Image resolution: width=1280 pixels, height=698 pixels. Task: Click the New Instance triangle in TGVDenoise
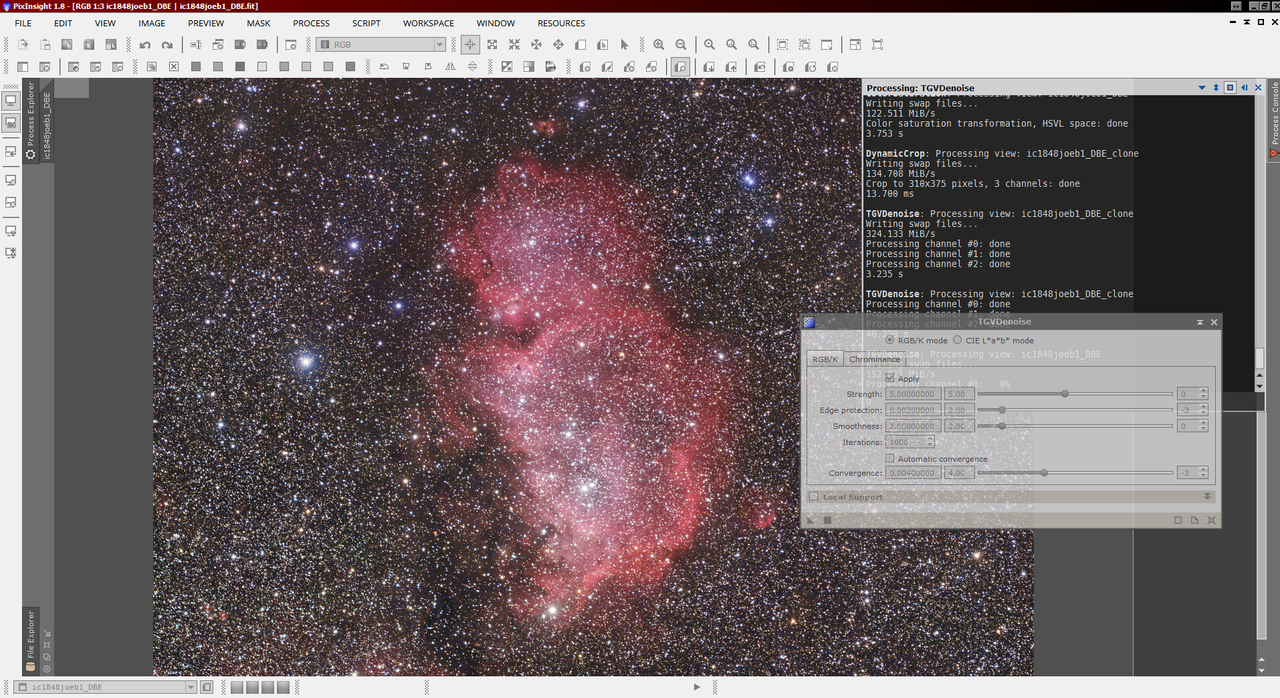810,520
